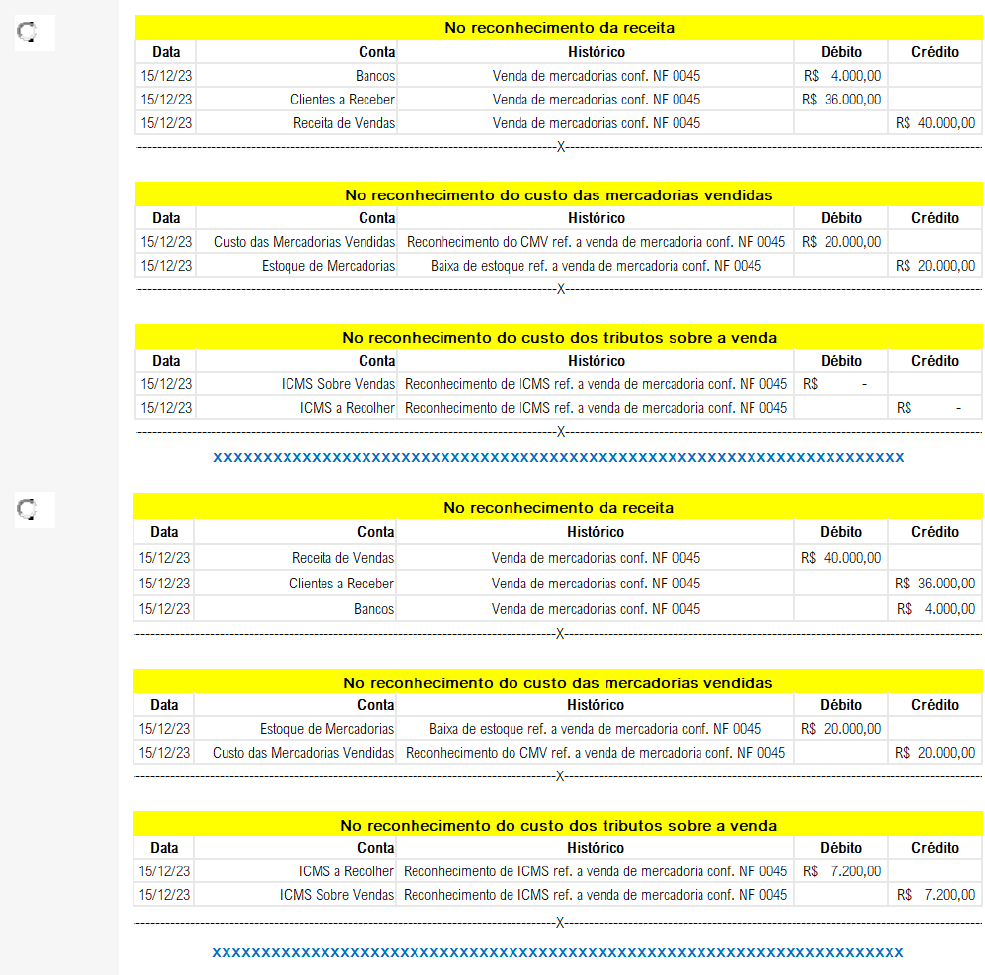Click first option's 'custo das mercadorias vendidas' yellow header

(x=559, y=195)
